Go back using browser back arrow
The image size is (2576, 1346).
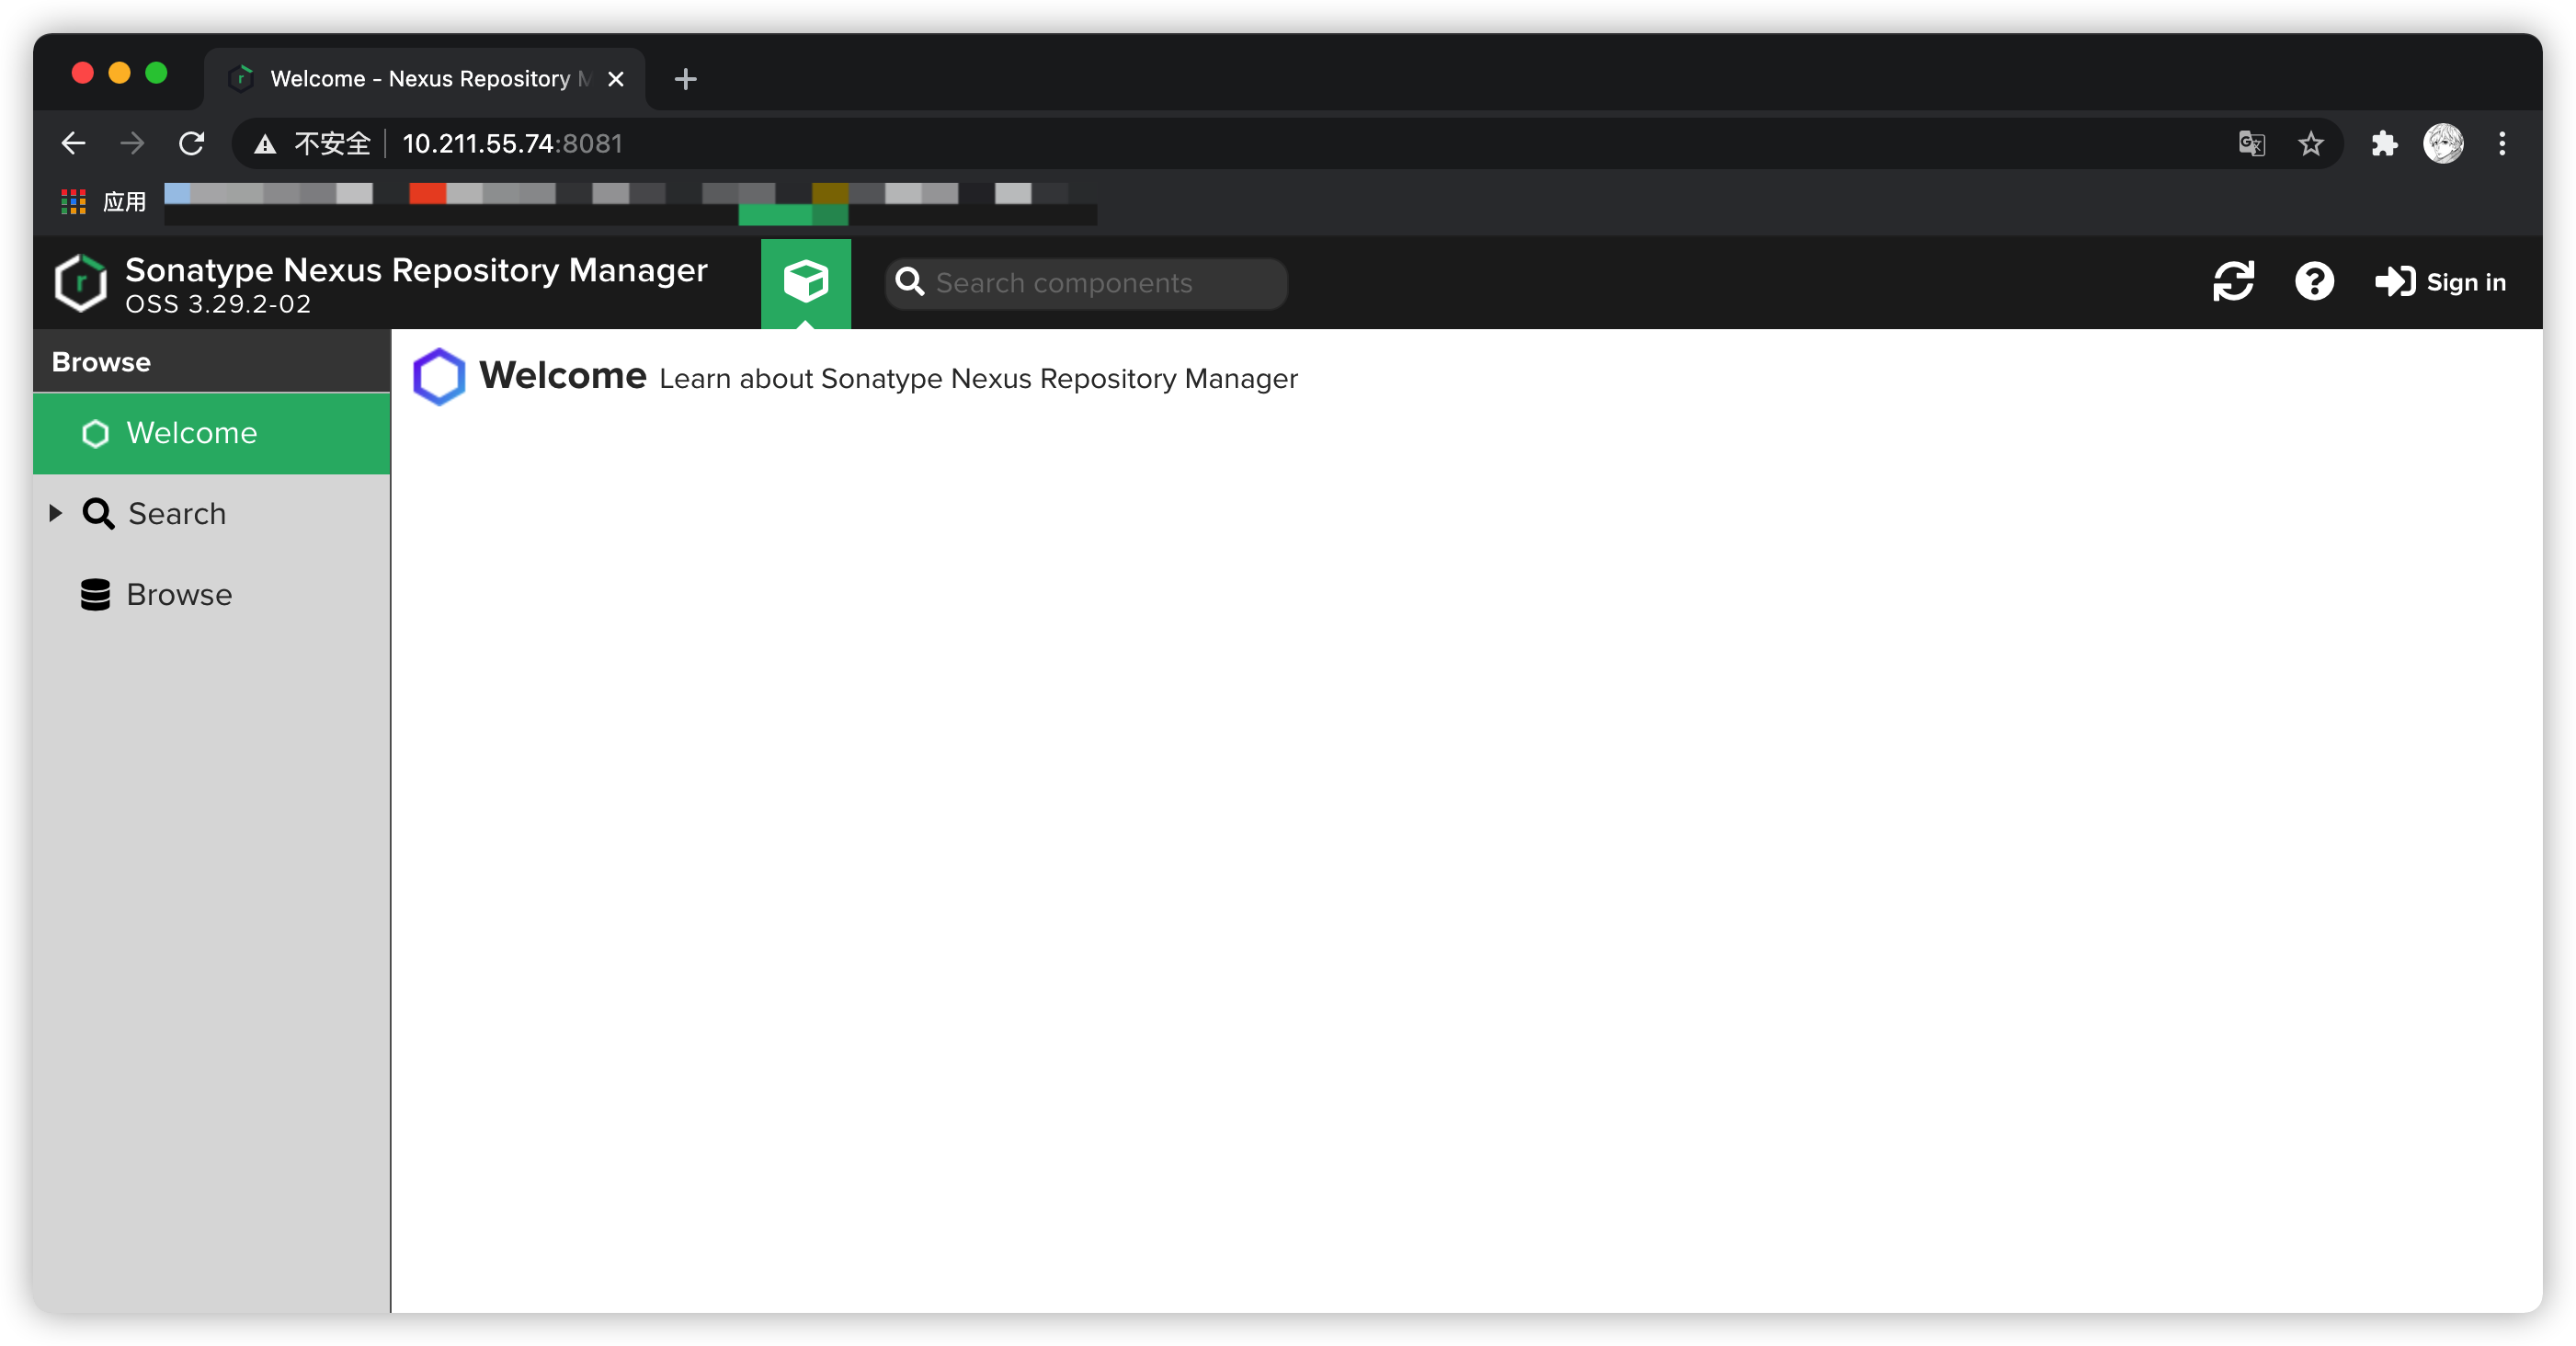pyautogui.click(x=73, y=144)
